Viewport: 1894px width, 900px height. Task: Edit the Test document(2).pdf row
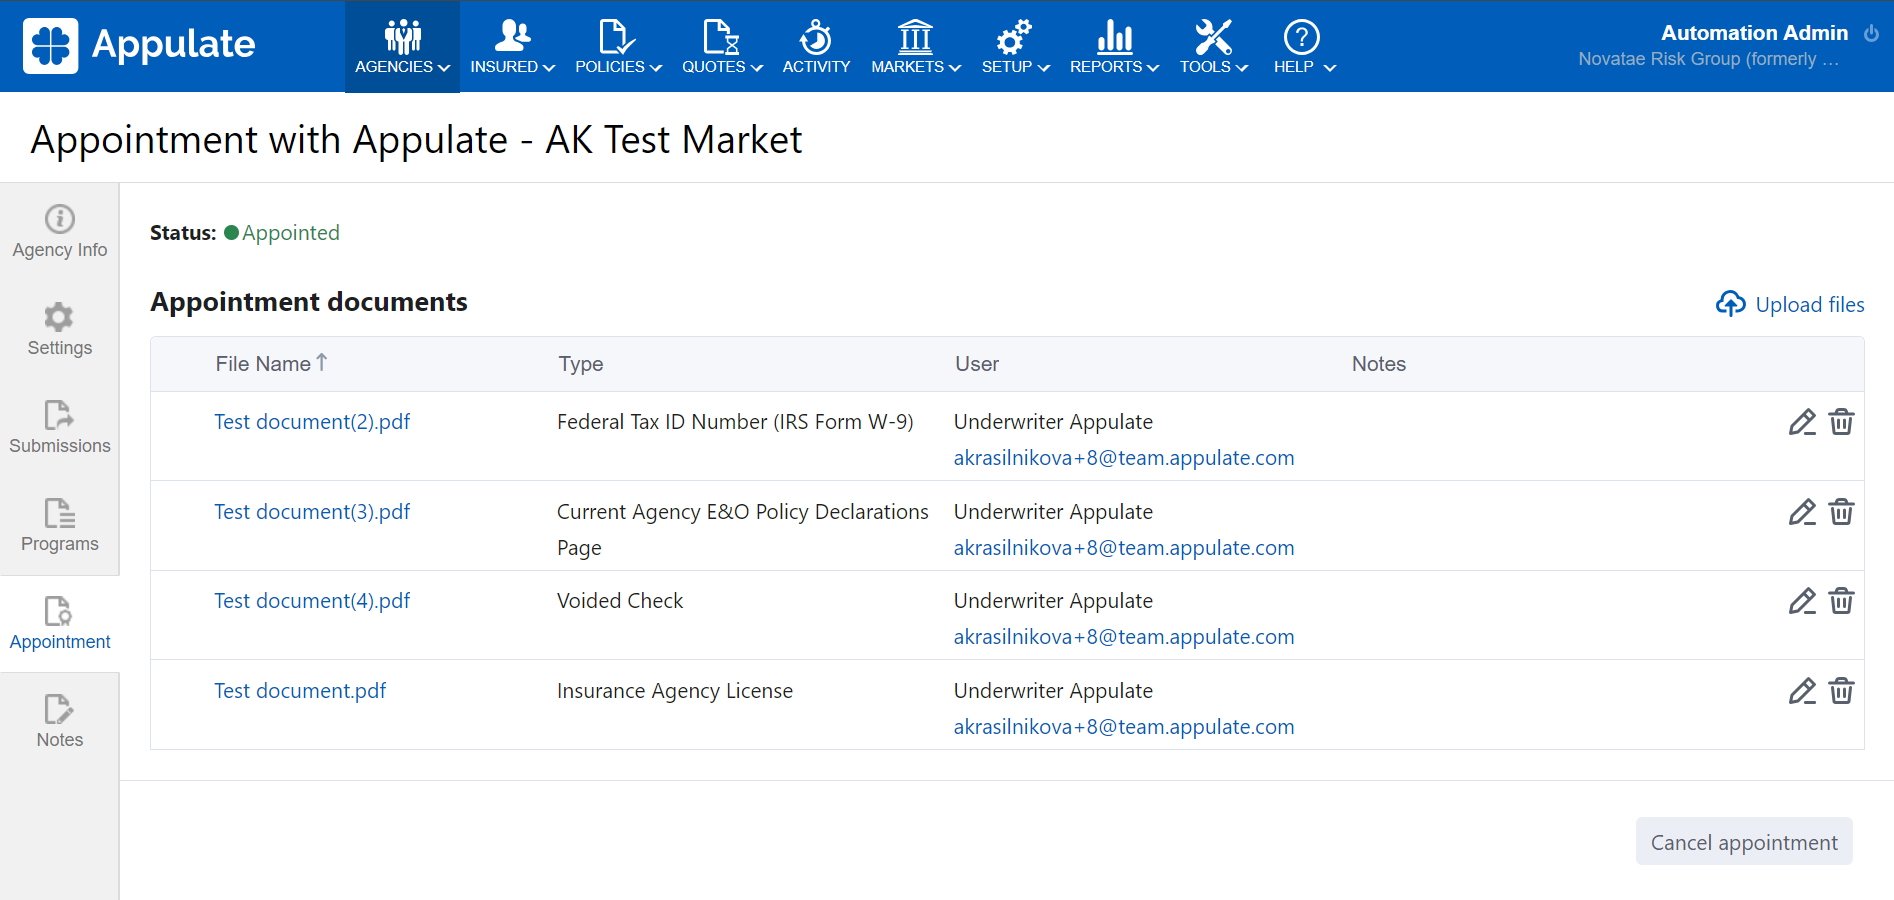point(1801,423)
